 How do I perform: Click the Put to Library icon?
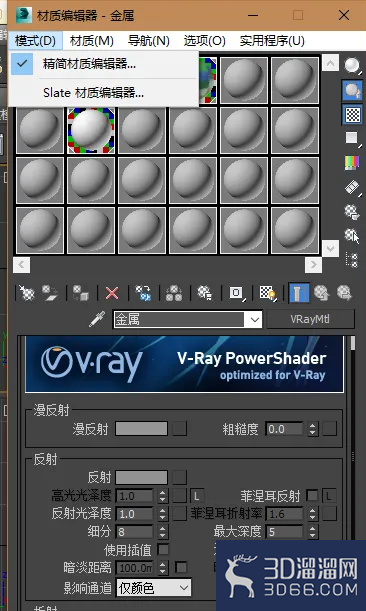205,293
